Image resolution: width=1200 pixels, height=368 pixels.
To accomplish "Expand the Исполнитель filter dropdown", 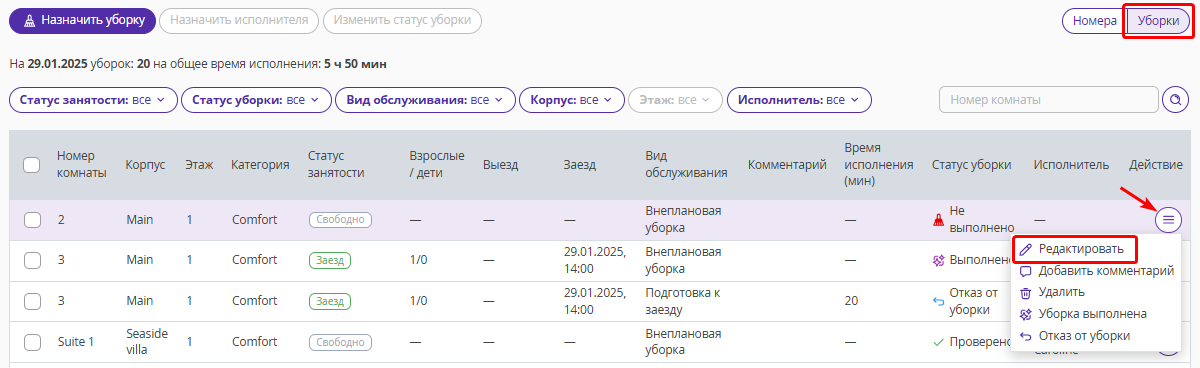I will point(799,100).
